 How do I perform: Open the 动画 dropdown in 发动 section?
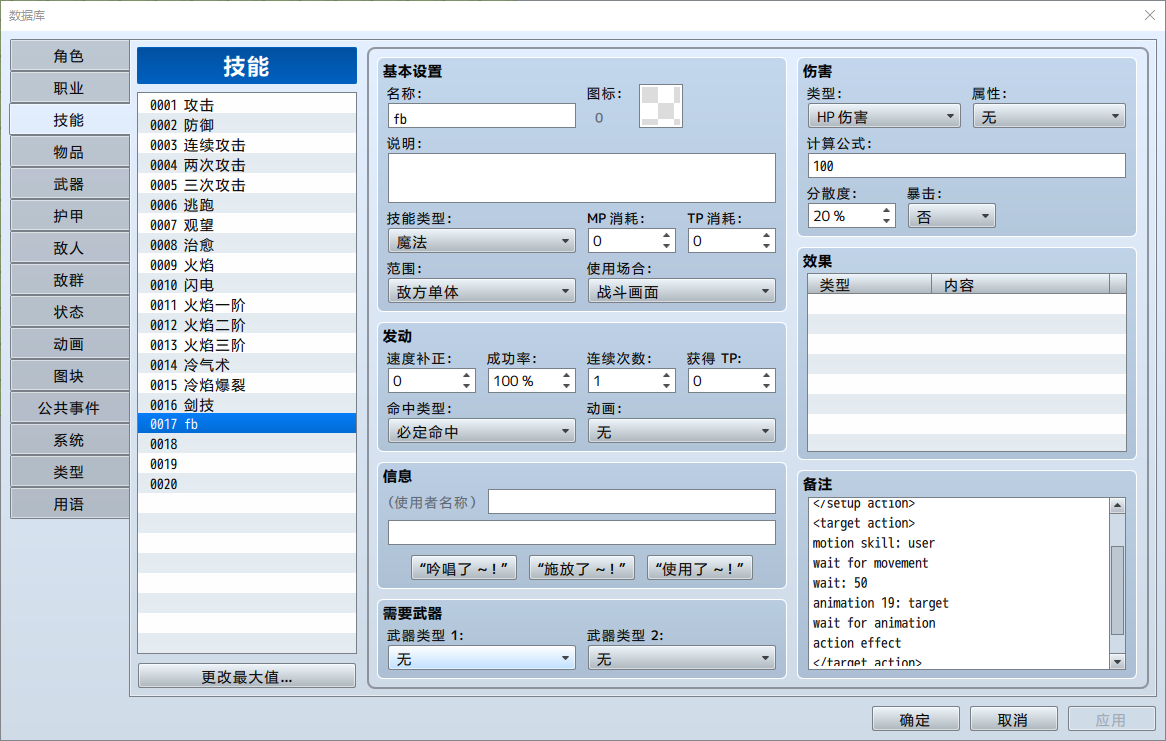[681, 432]
